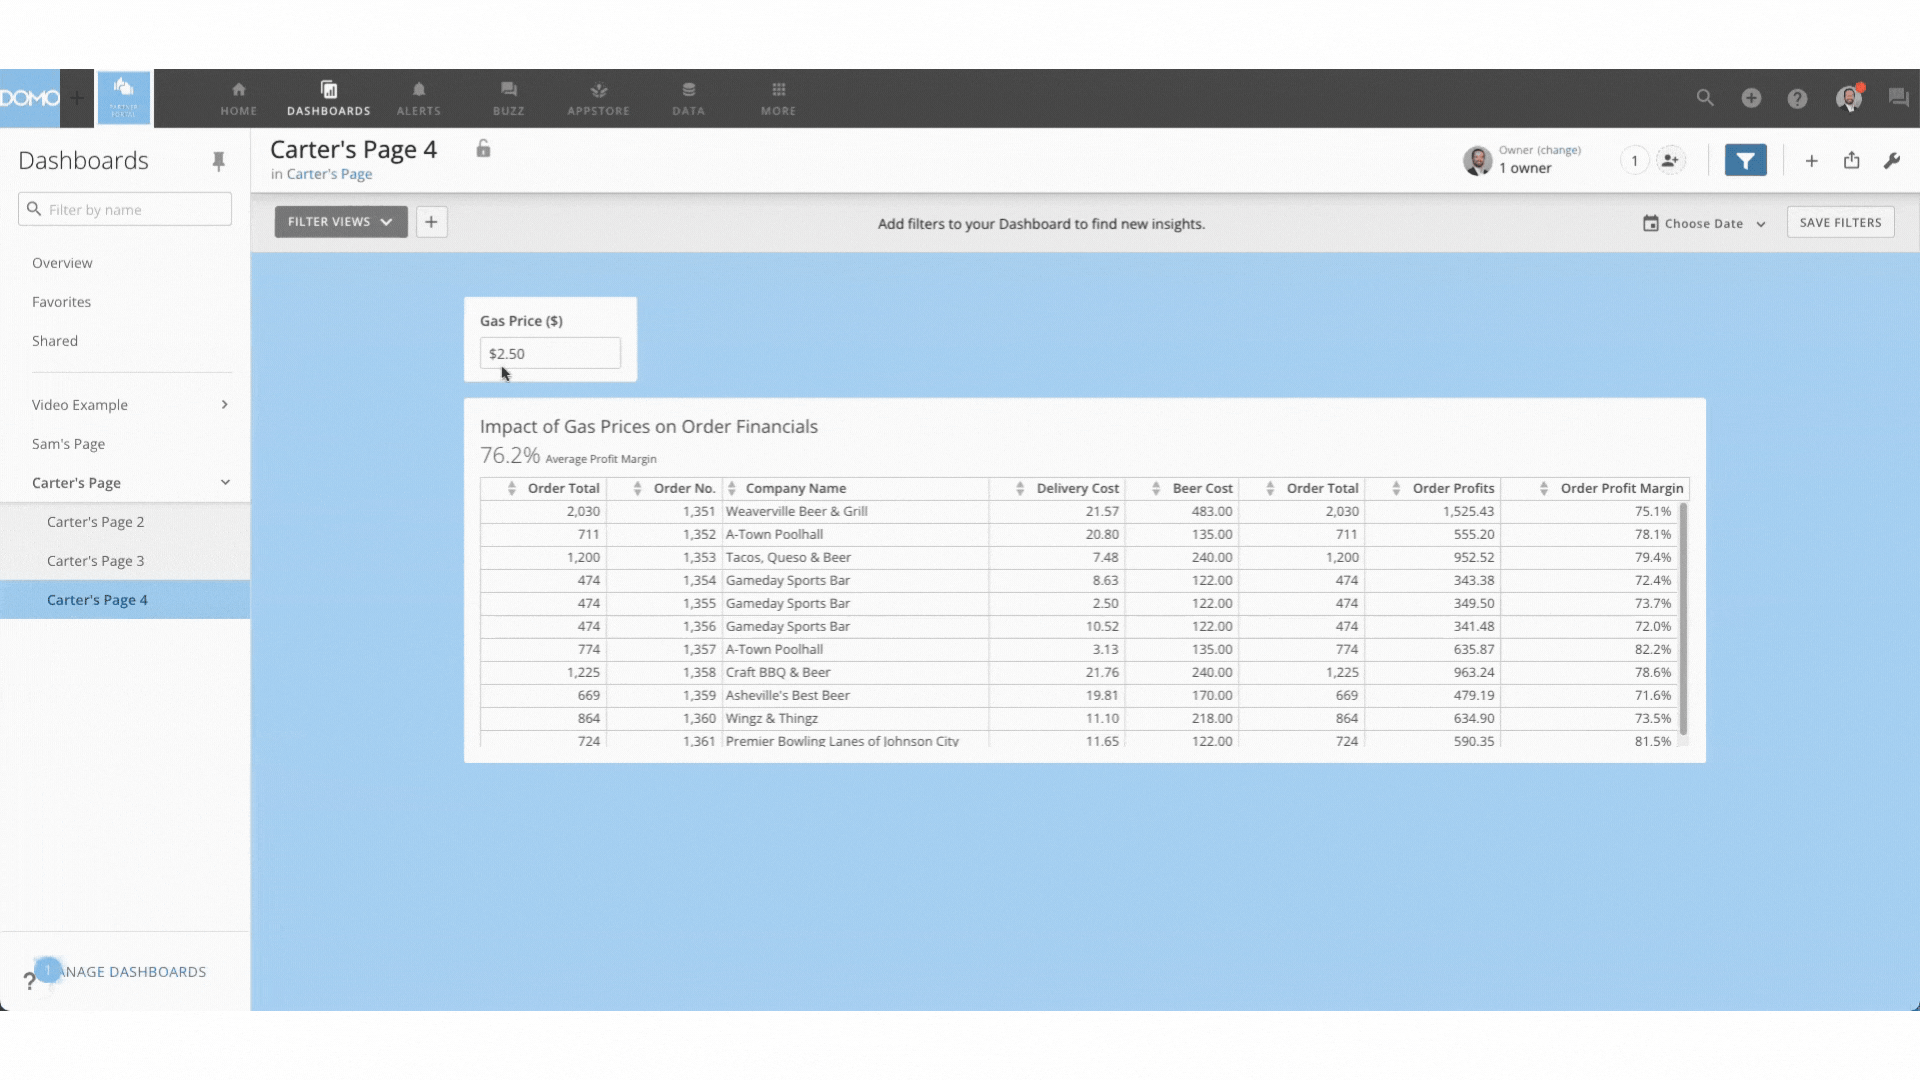
Task: Click the Filter by name search field
Action: point(125,209)
